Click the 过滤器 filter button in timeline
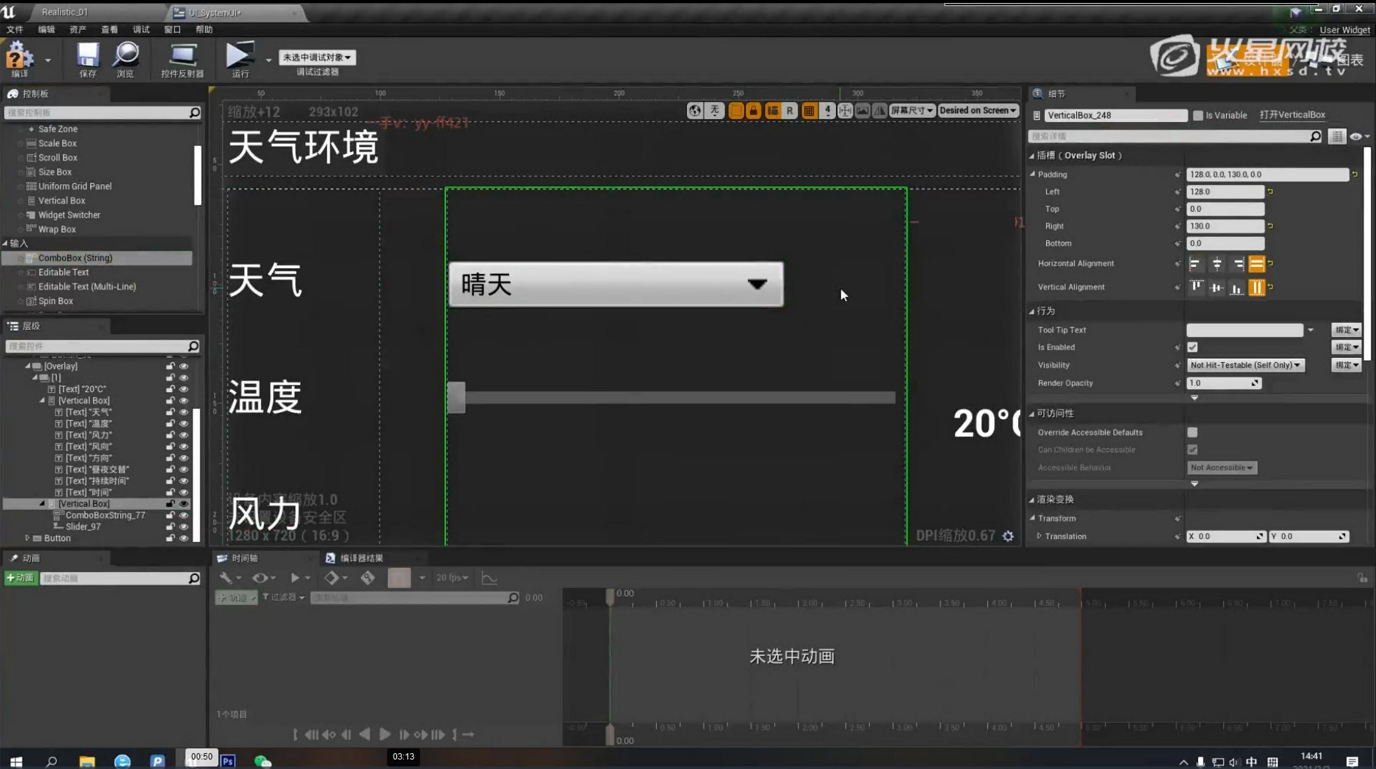 (x=284, y=598)
